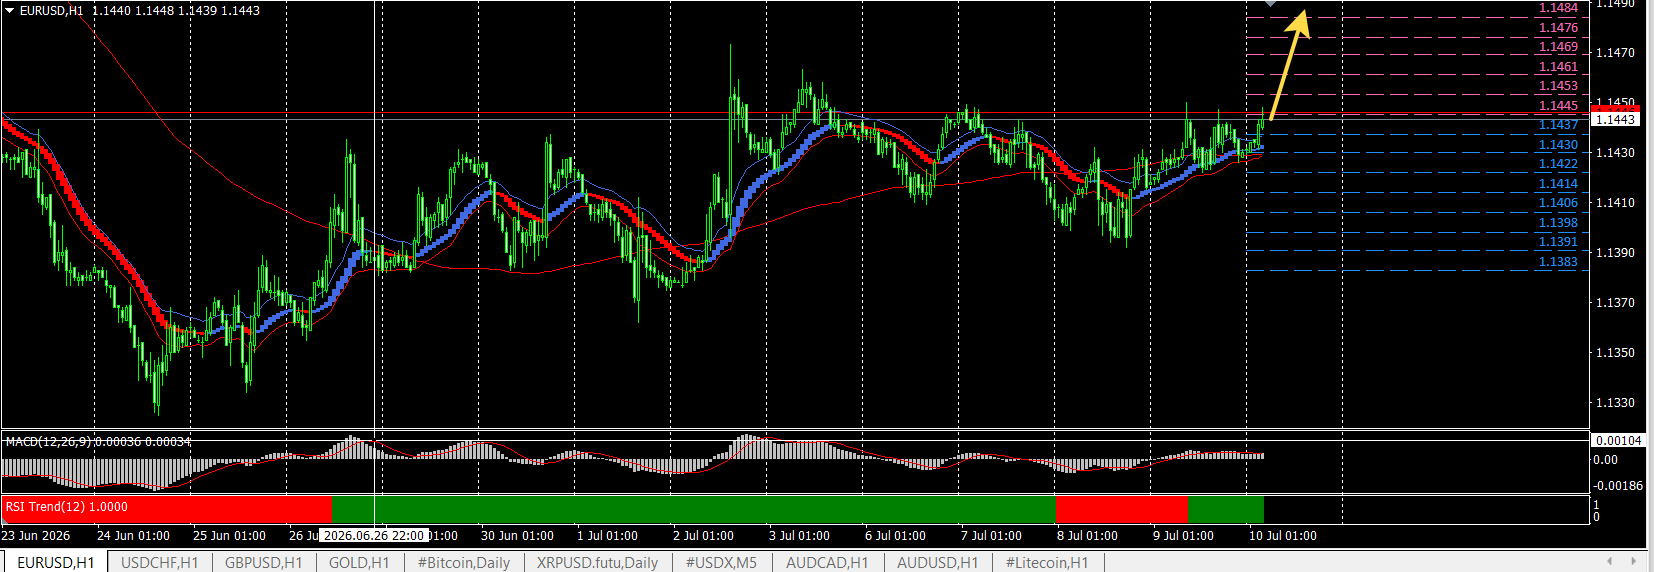
Task: Click the red level label 1.1484
Action: [1558, 8]
